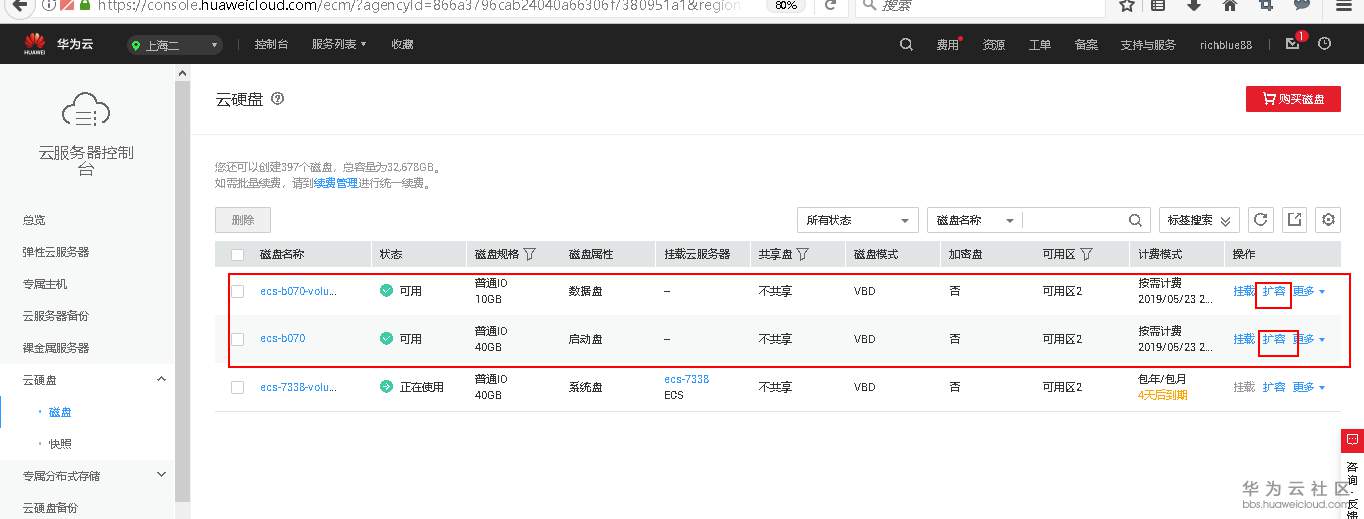Click 扩容 for the ecs-b070-volu... disk
The width and height of the screenshot is (1364, 519).
[x=1273, y=291]
